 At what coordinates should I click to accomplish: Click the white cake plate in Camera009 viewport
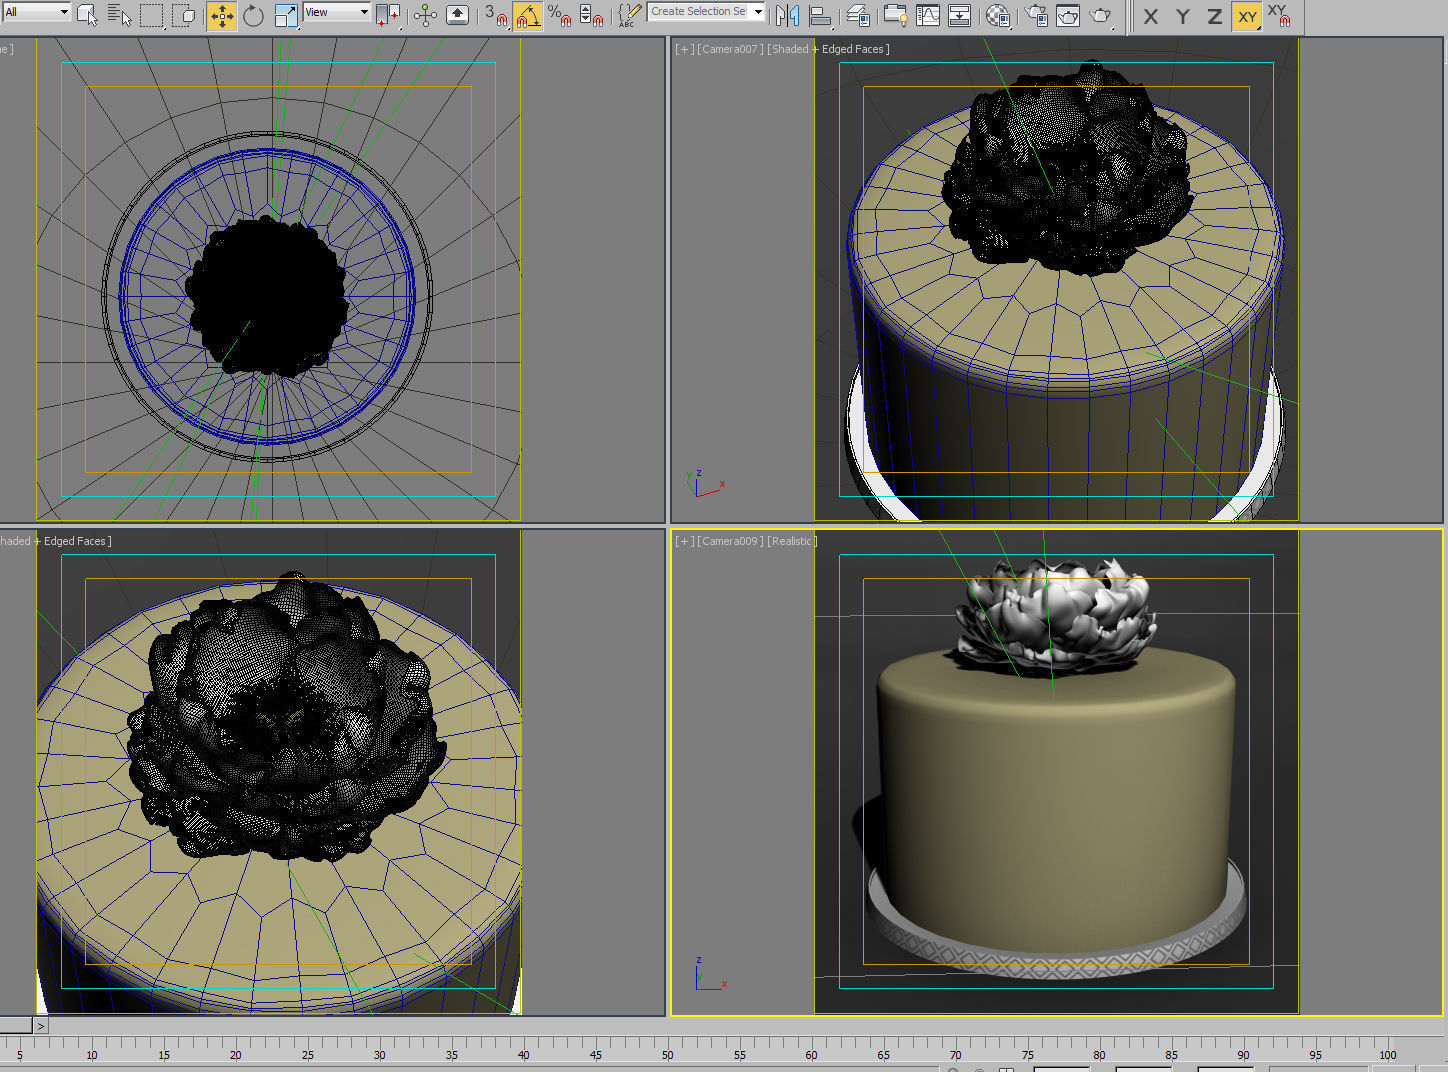1055,963
